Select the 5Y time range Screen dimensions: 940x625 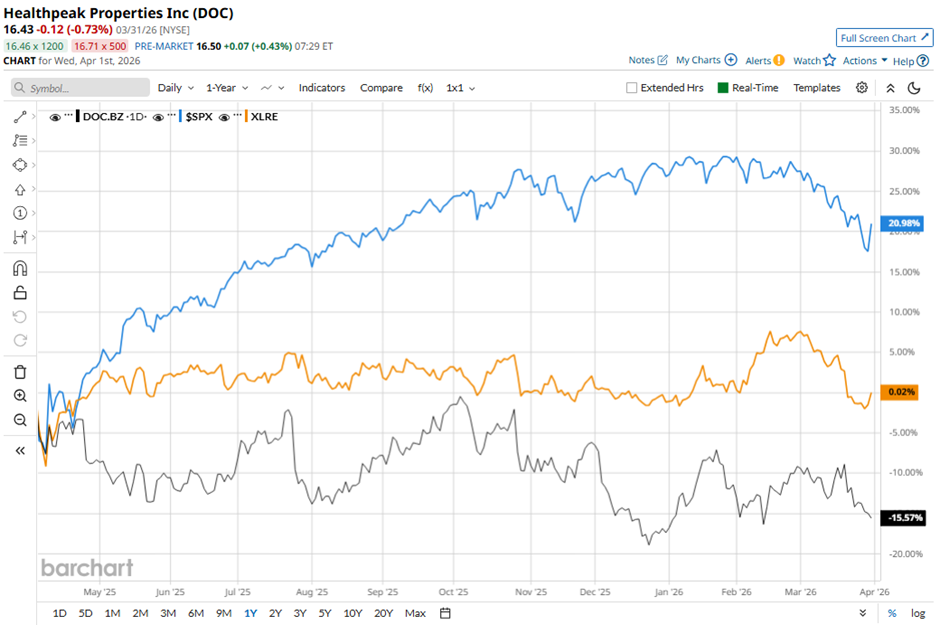click(324, 613)
